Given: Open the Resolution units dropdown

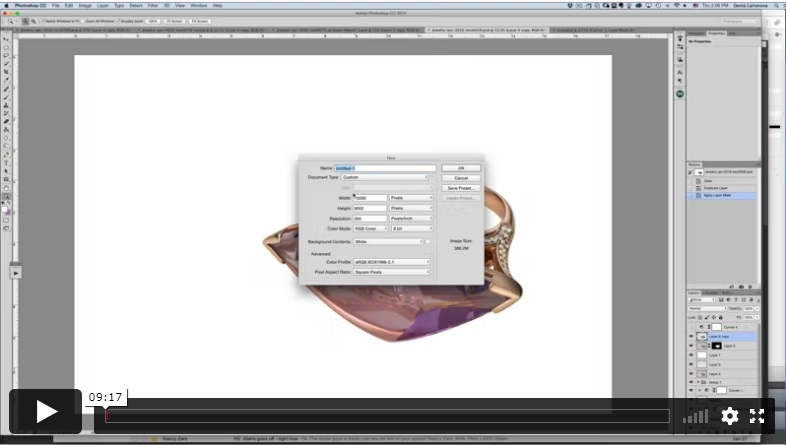Looking at the screenshot, I should (x=411, y=218).
